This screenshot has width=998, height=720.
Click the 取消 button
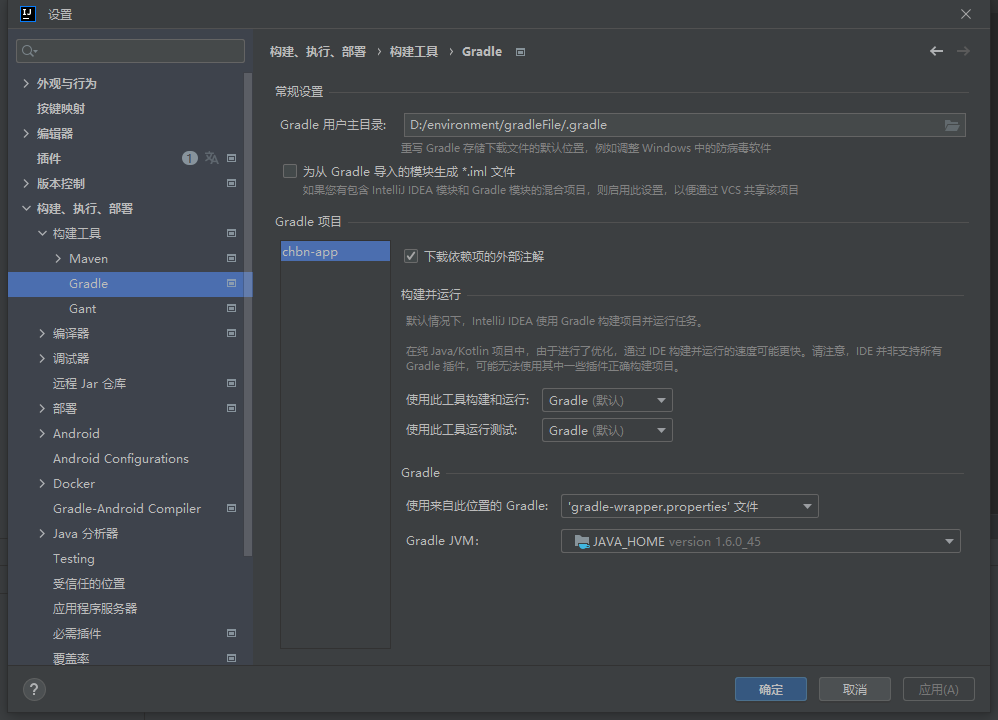[x=854, y=688]
